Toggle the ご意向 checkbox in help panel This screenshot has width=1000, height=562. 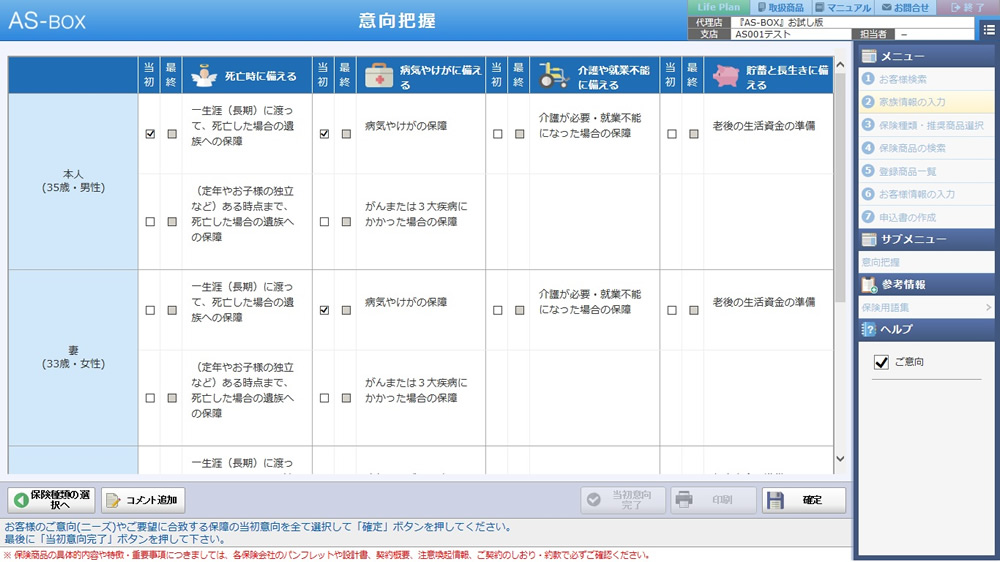(x=881, y=362)
